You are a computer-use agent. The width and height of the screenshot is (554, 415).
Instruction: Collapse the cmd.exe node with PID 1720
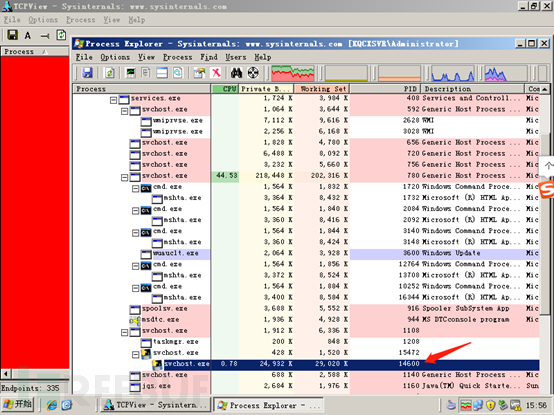click(x=135, y=189)
